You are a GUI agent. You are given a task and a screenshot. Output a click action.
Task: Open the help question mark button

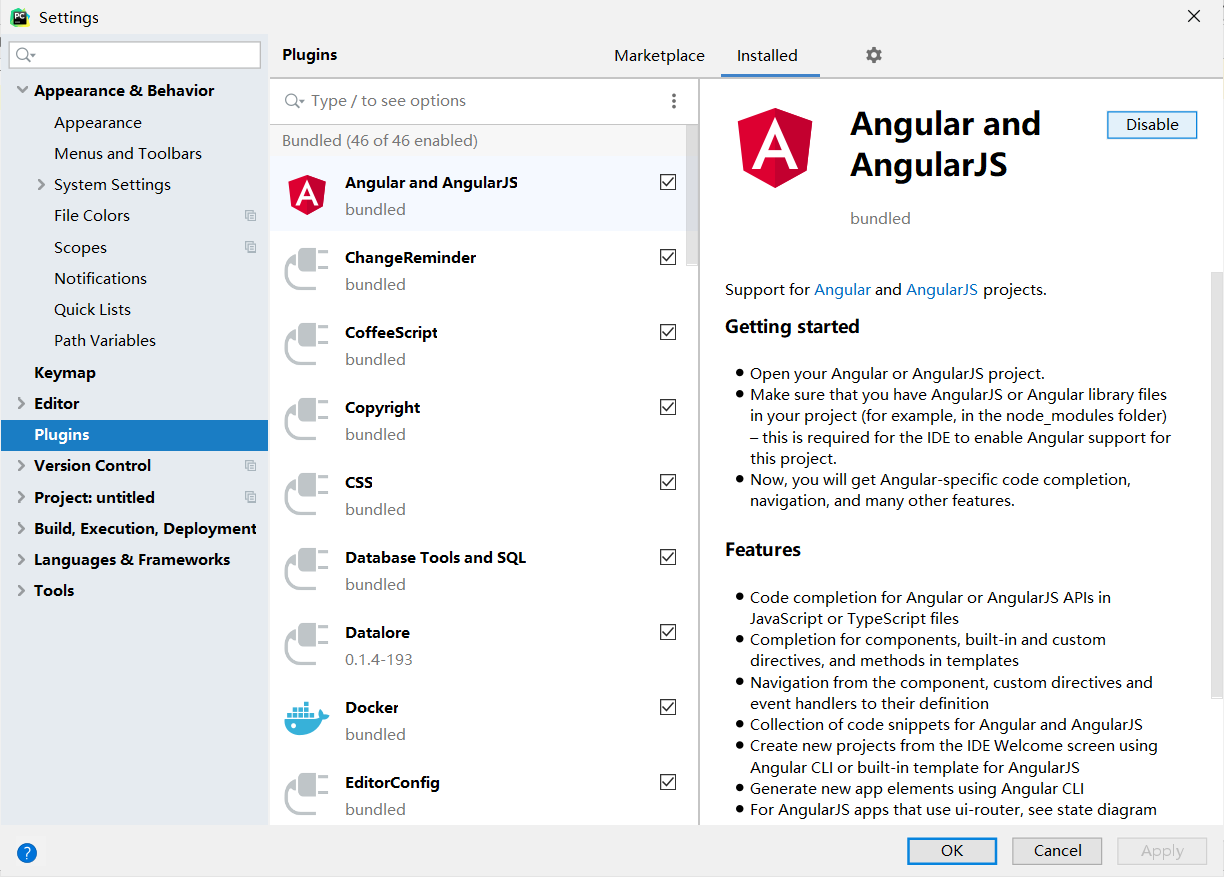[x=27, y=853]
